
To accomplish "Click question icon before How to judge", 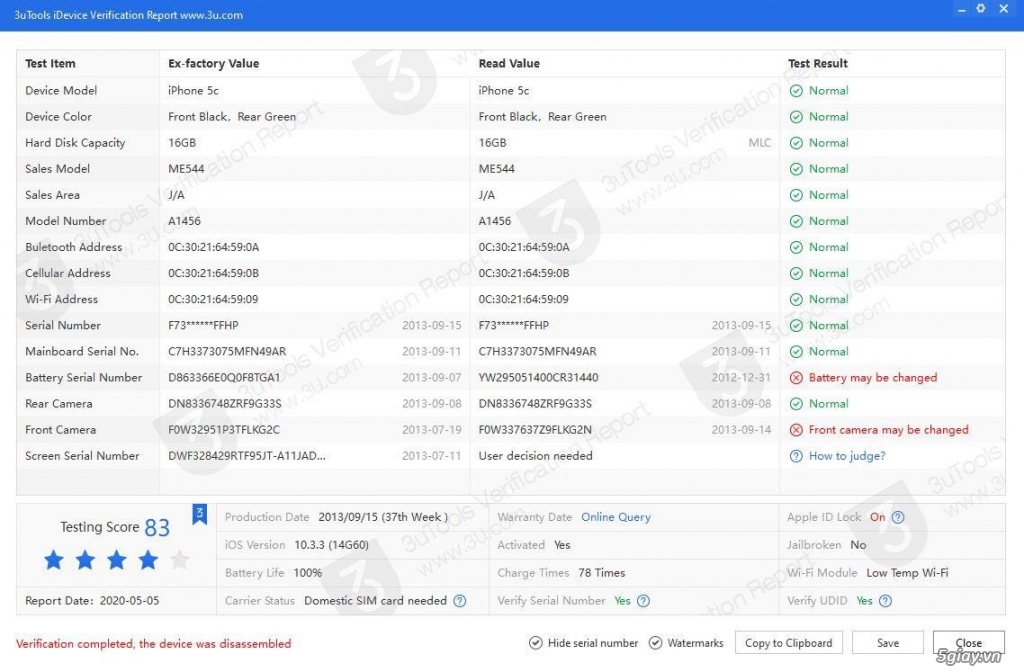I will pyautogui.click(x=796, y=456).
